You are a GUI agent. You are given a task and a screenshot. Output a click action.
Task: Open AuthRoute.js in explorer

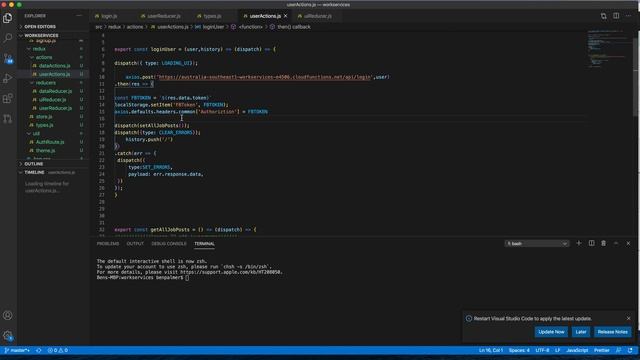50,142
